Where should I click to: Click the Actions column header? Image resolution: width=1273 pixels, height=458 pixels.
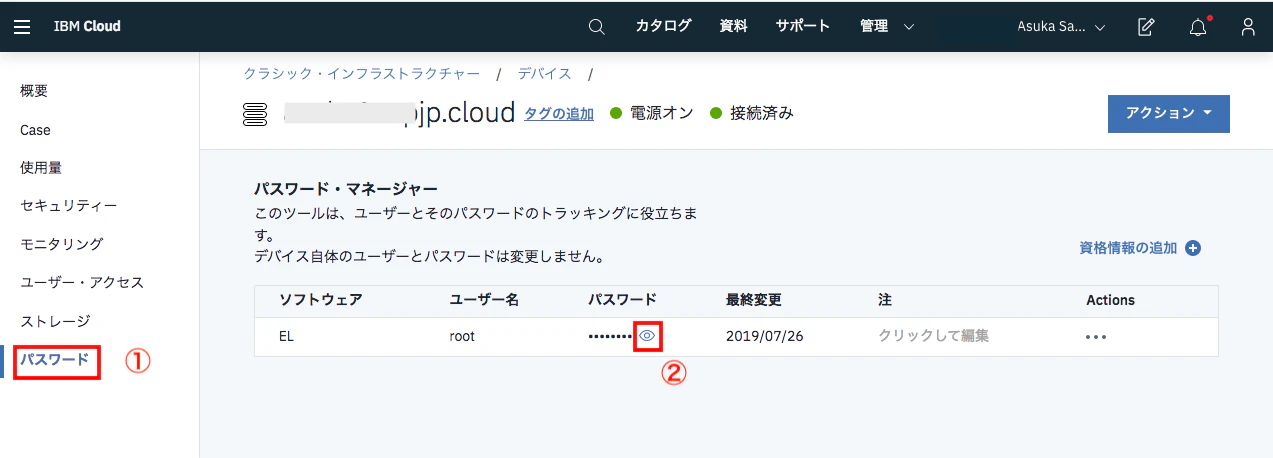click(1110, 300)
